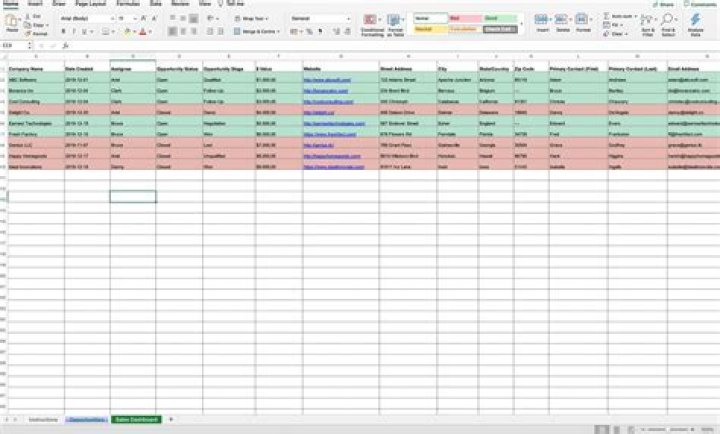Click the Assignee header cell

tap(133, 68)
